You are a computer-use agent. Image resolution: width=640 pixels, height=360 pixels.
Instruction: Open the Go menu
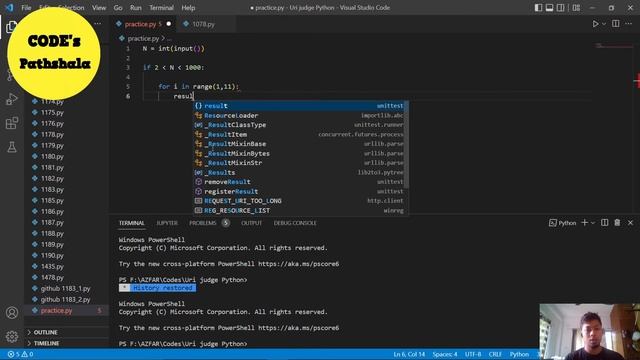pyautogui.click(x=118, y=8)
